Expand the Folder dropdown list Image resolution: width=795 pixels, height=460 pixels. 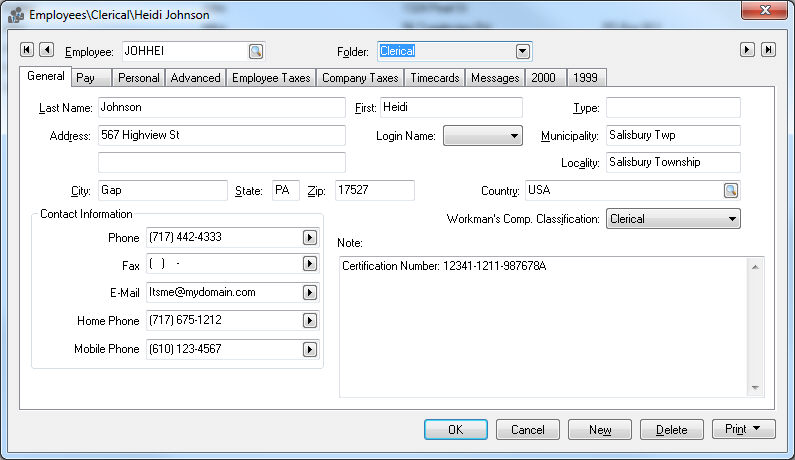(522, 51)
